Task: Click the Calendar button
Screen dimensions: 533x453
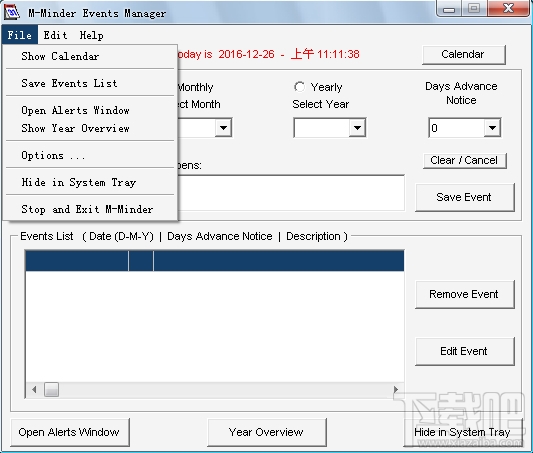Action: [464, 54]
